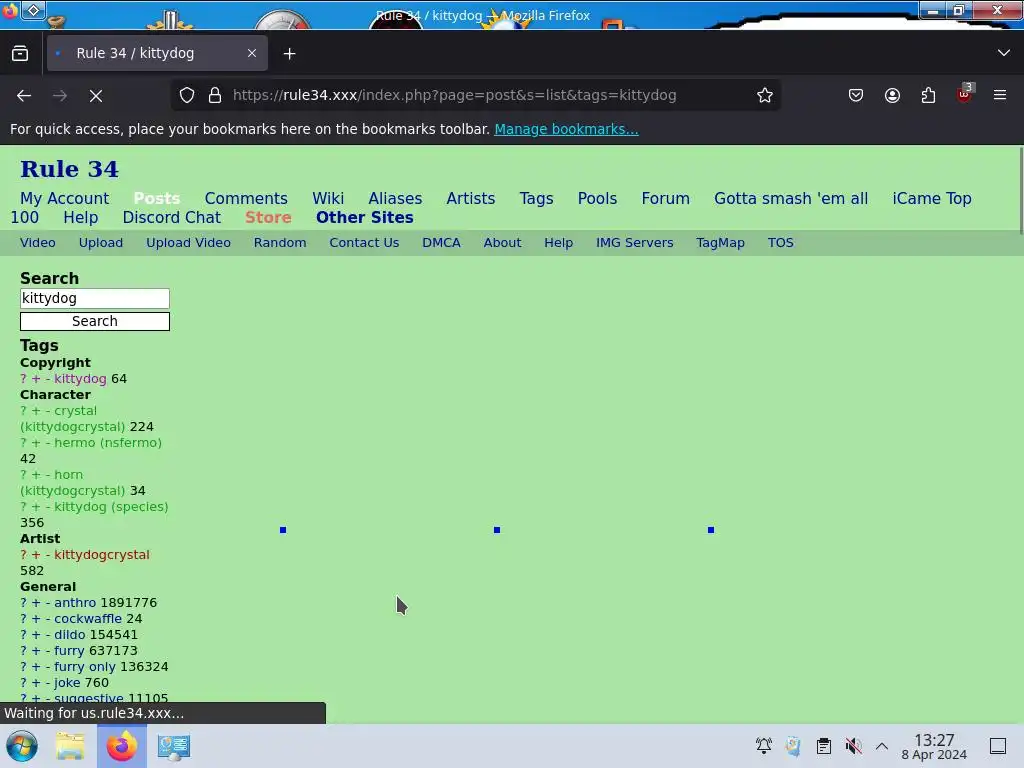Screen dimensions: 1024x768
Task: Open the Firefox View tab list icon
Action: [x=20, y=54]
